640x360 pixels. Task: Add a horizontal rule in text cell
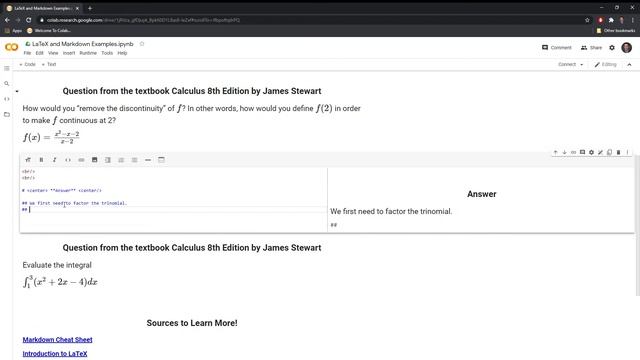(x=148, y=160)
